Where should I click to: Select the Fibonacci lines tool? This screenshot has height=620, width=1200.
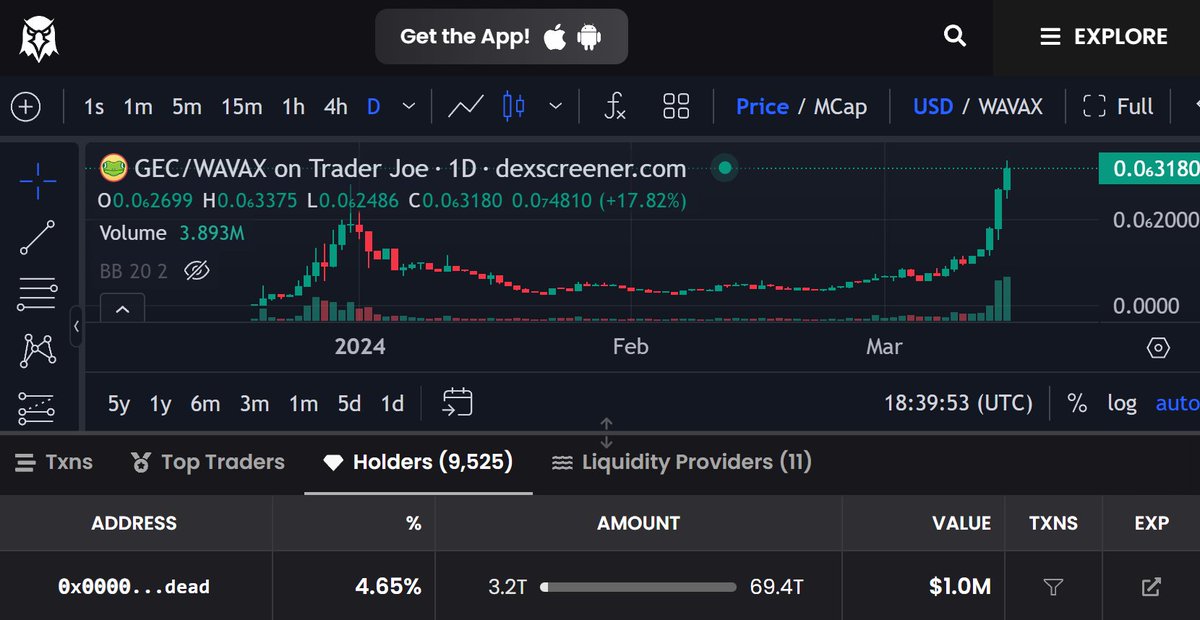[38, 294]
